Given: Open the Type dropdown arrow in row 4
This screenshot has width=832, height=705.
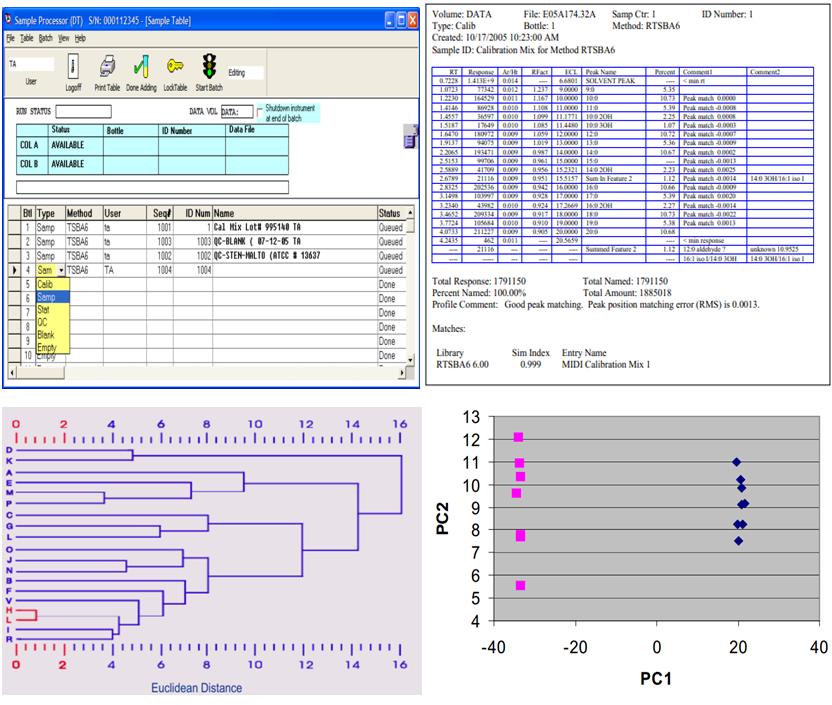Looking at the screenshot, I should point(61,270).
